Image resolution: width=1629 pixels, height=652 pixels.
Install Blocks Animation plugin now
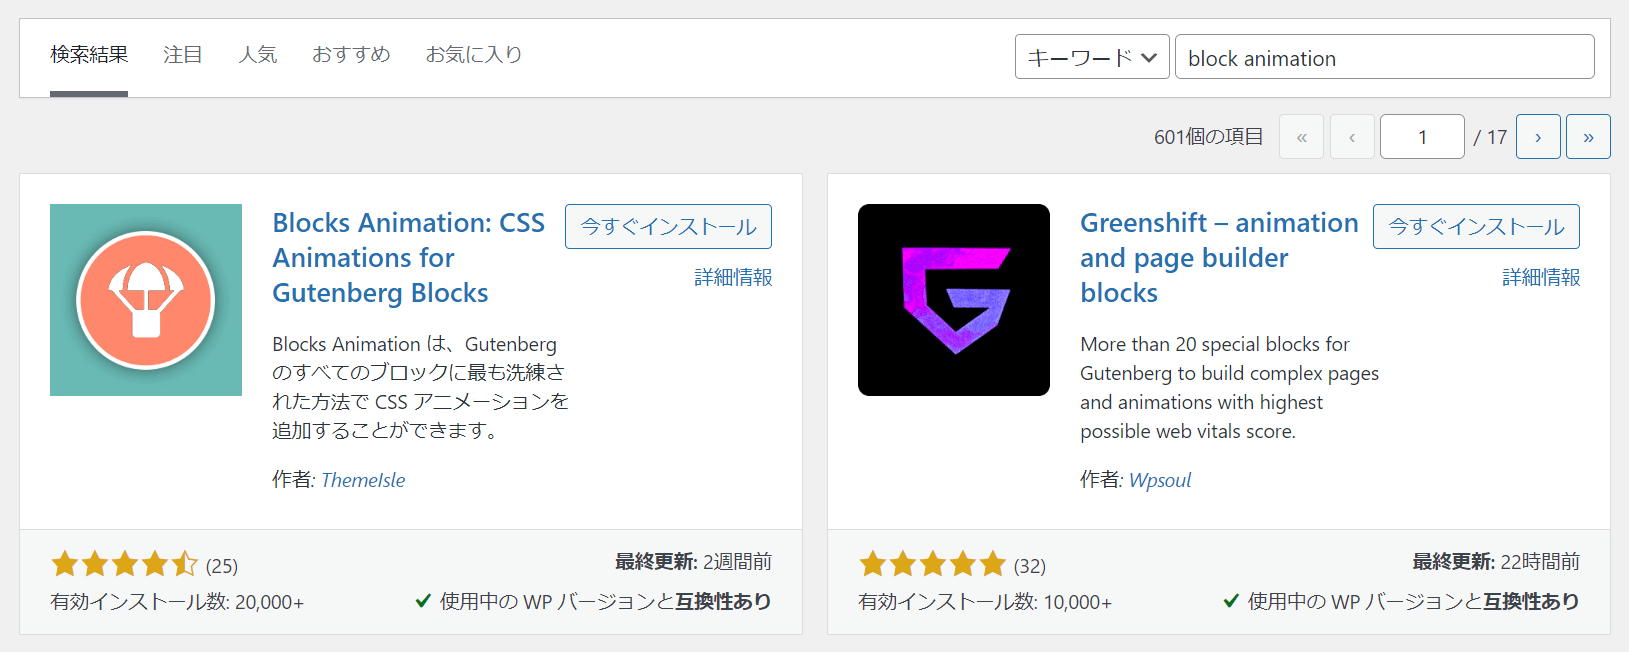[x=668, y=227]
